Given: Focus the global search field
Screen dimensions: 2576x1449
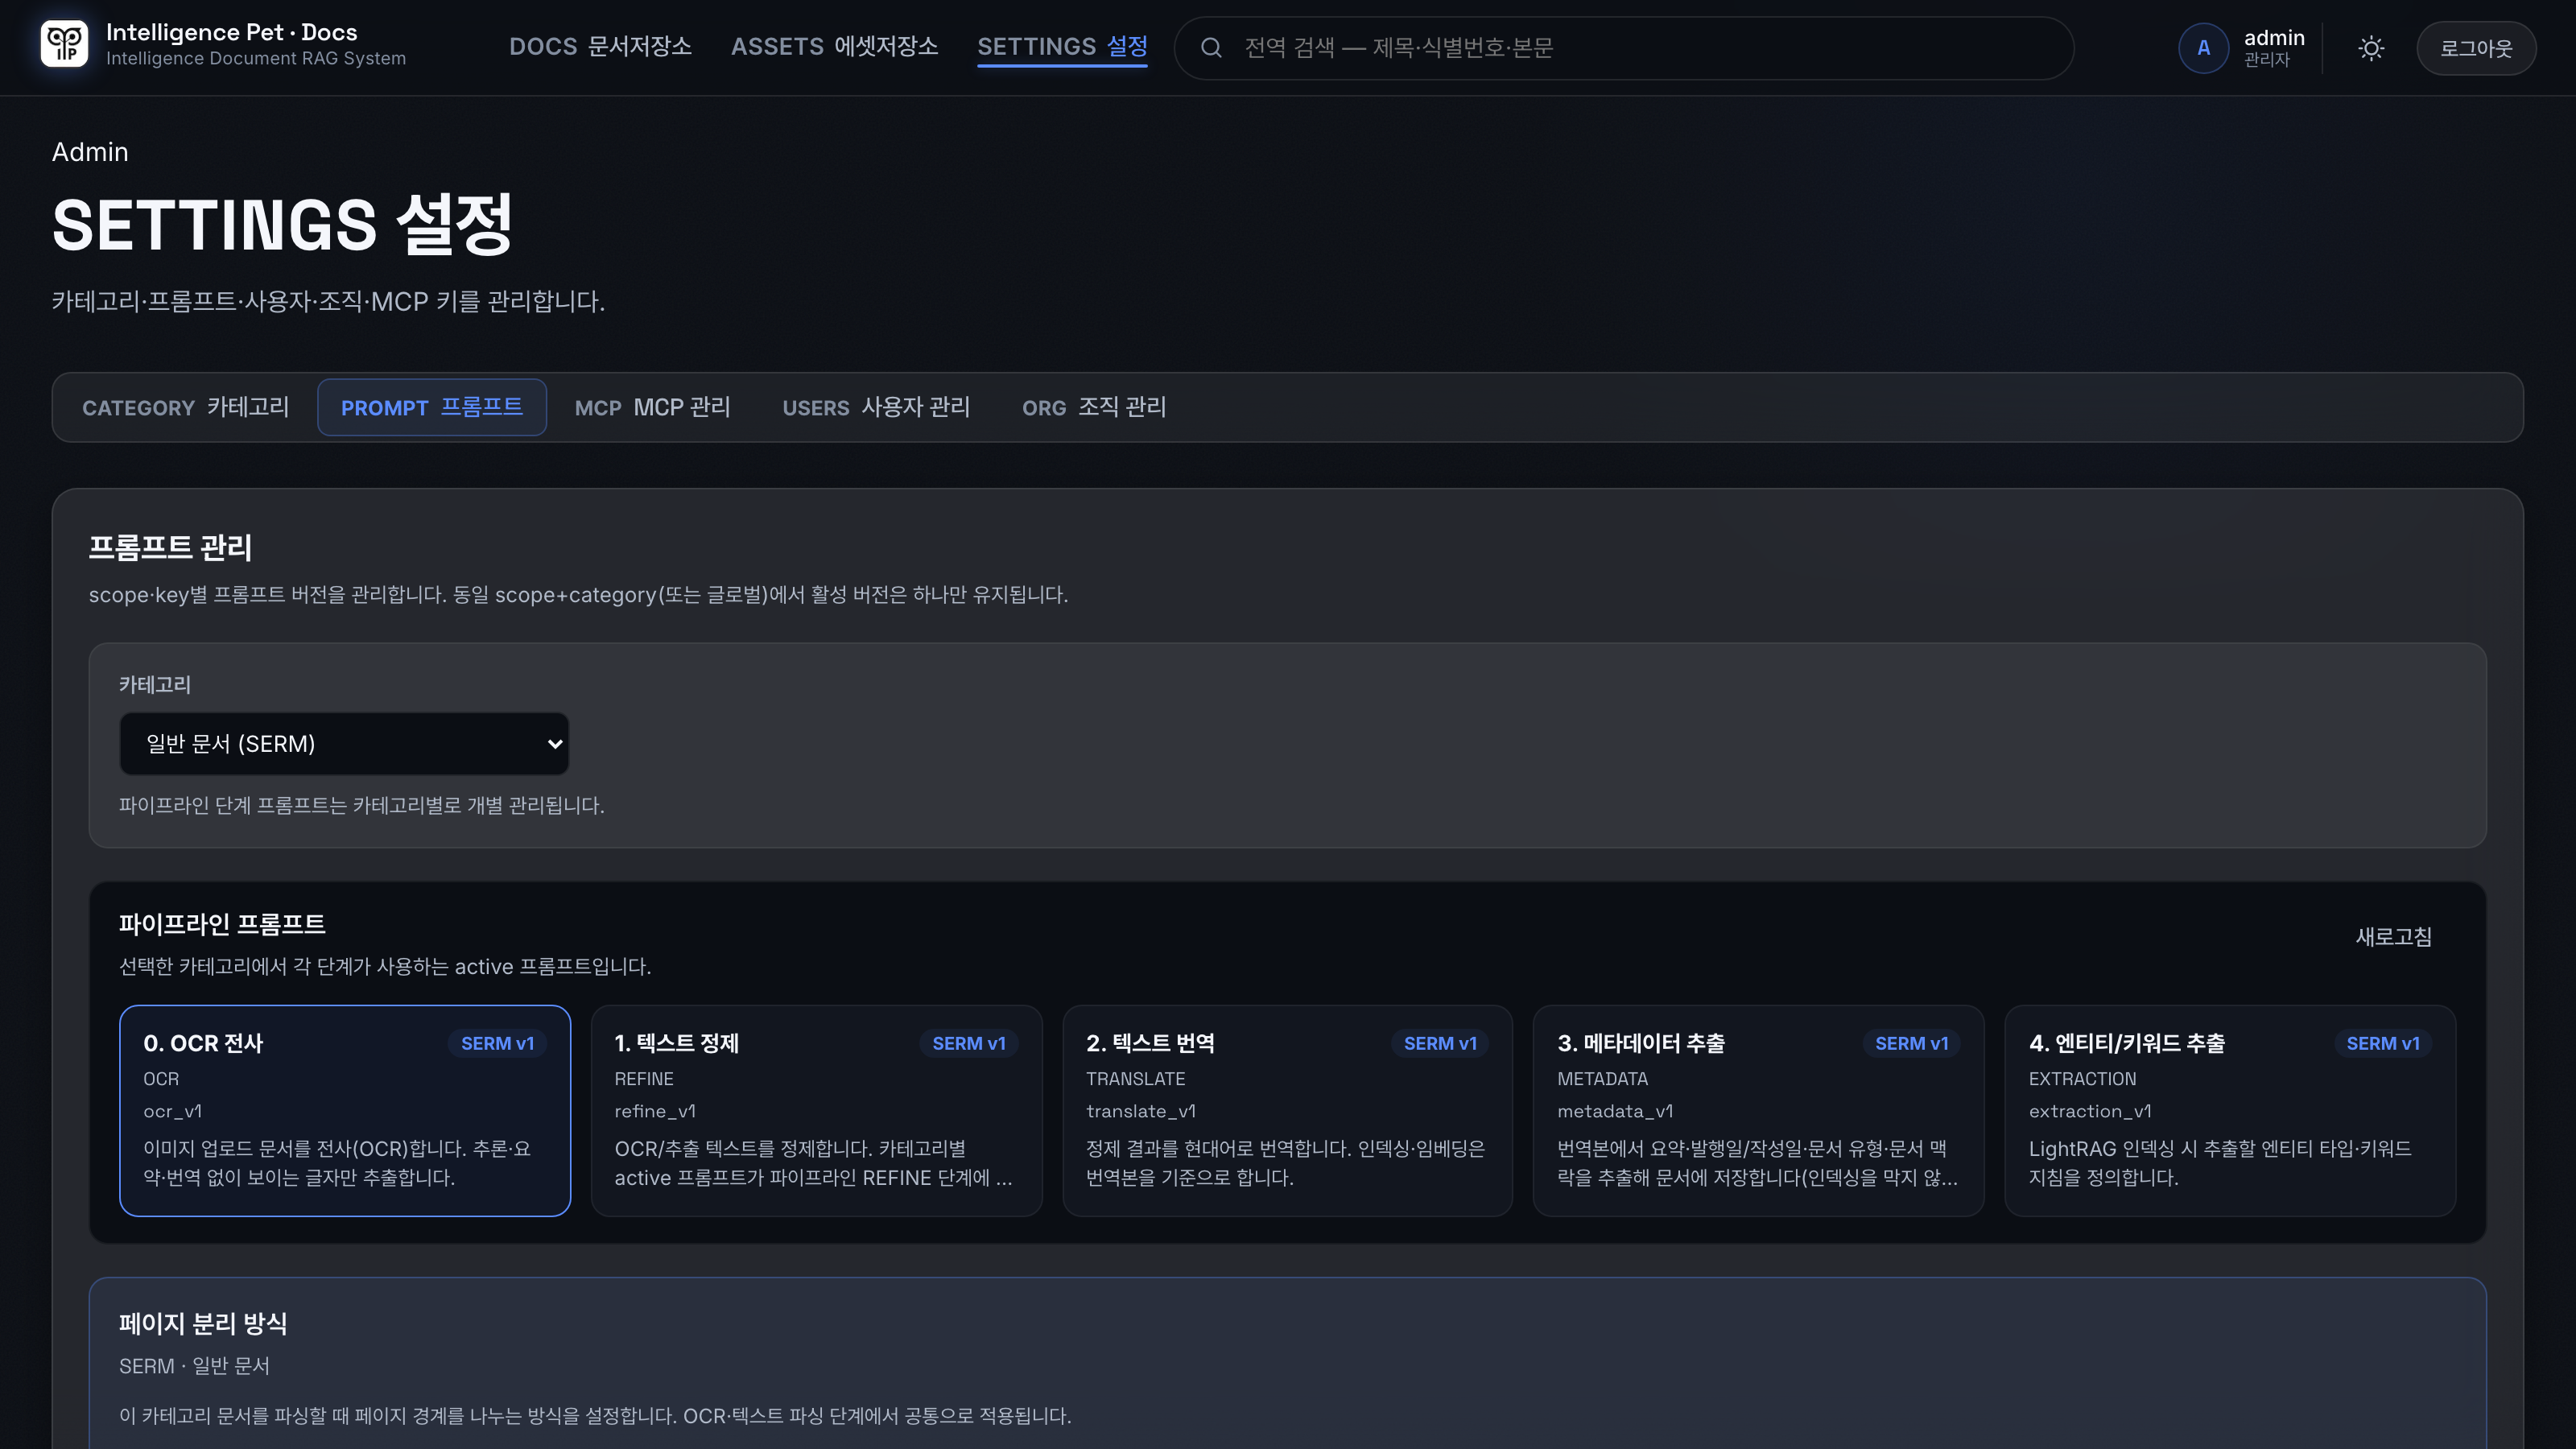Looking at the screenshot, I should [x=1624, y=48].
